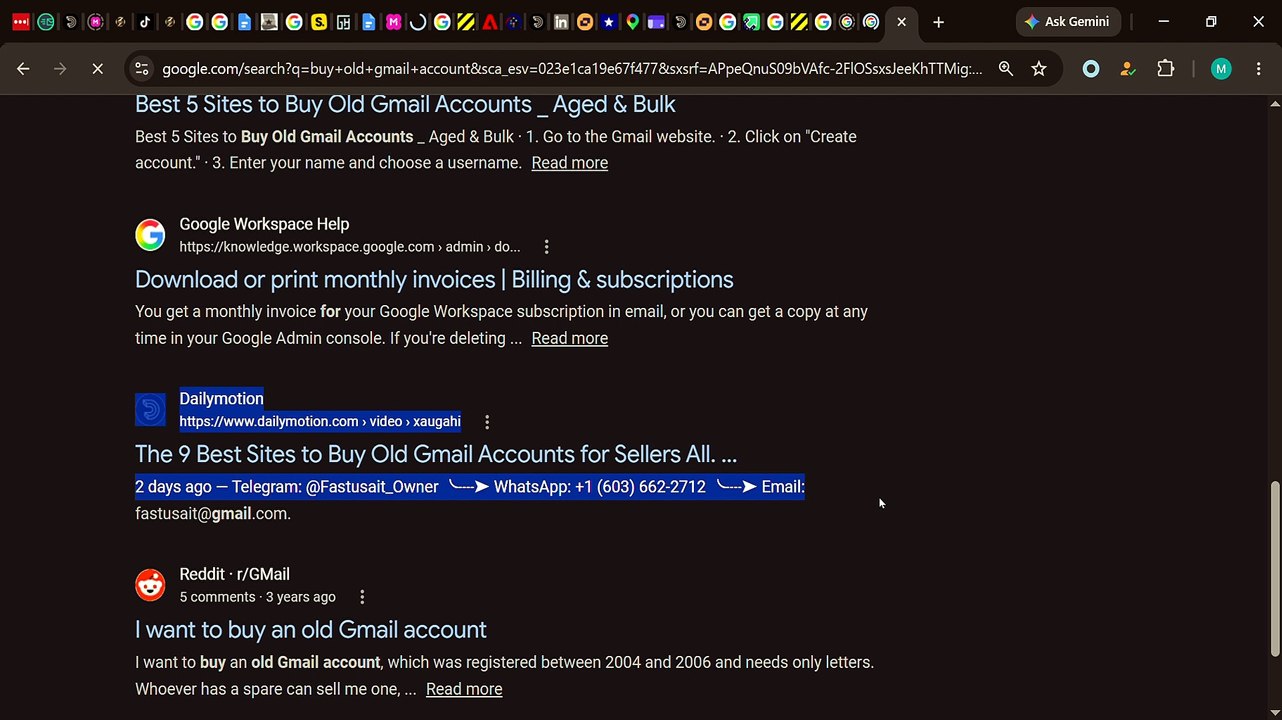Bookmark this page with the star icon

pyautogui.click(x=1039, y=69)
